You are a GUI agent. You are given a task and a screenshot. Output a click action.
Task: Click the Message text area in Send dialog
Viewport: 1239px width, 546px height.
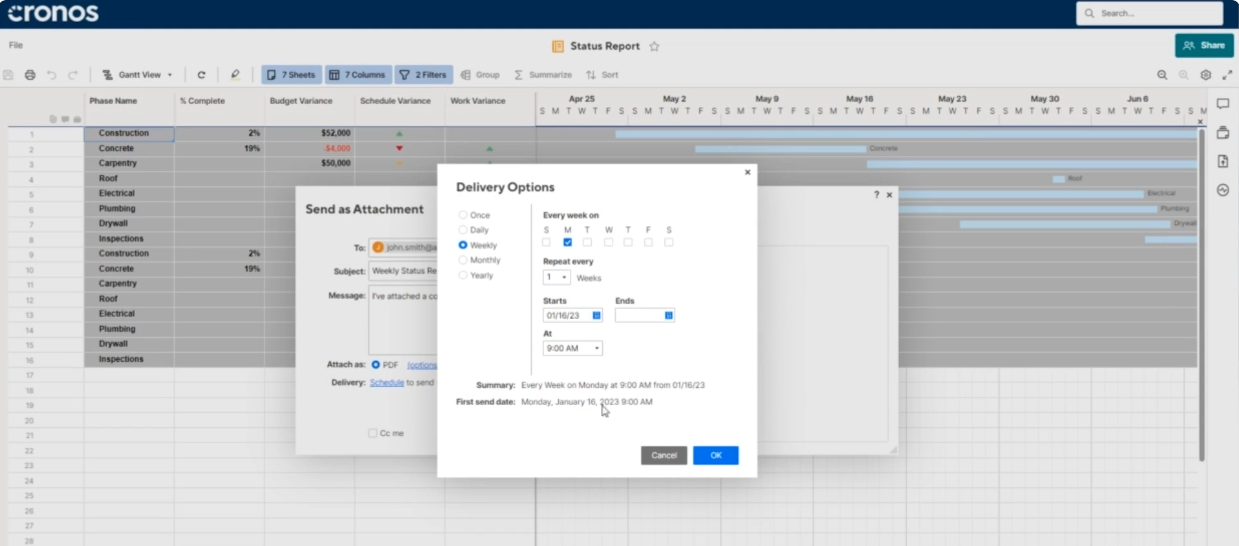click(403, 321)
